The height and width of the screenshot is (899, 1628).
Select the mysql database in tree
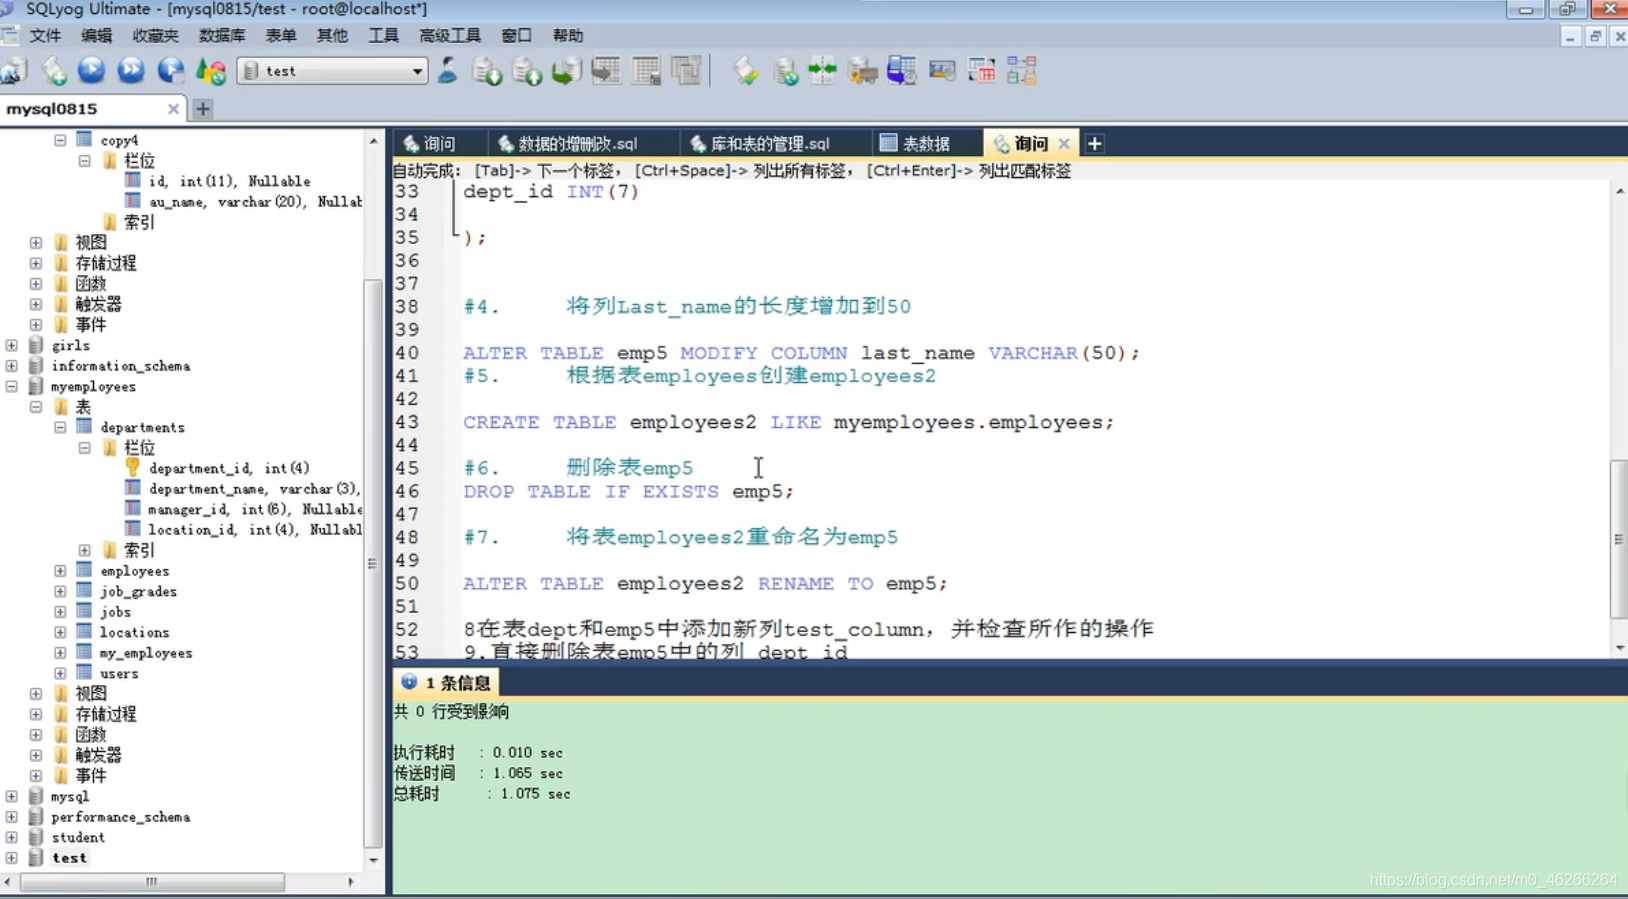[70, 797]
